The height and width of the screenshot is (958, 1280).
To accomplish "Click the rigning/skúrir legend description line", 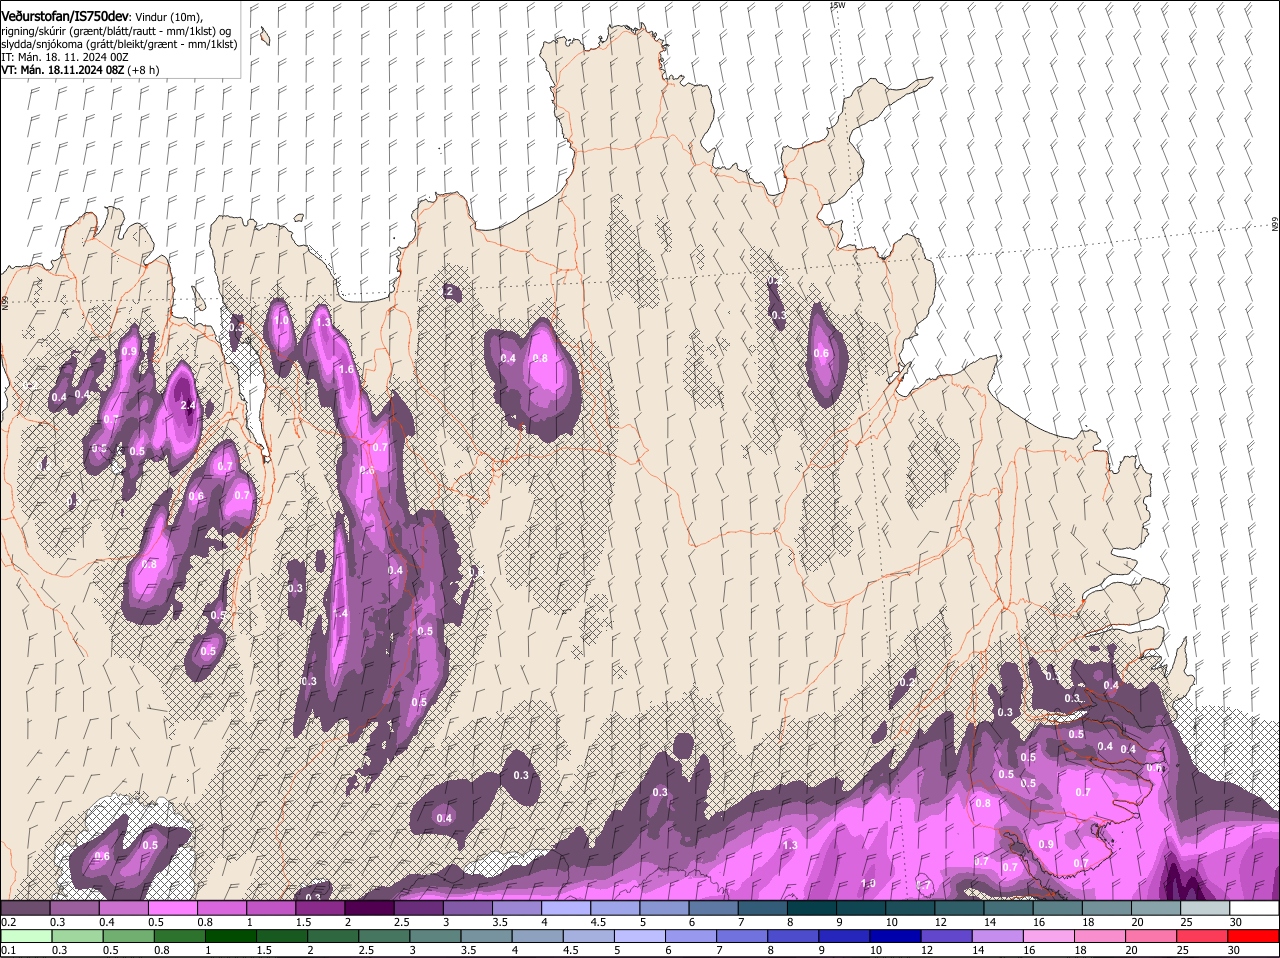I will [x=116, y=31].
